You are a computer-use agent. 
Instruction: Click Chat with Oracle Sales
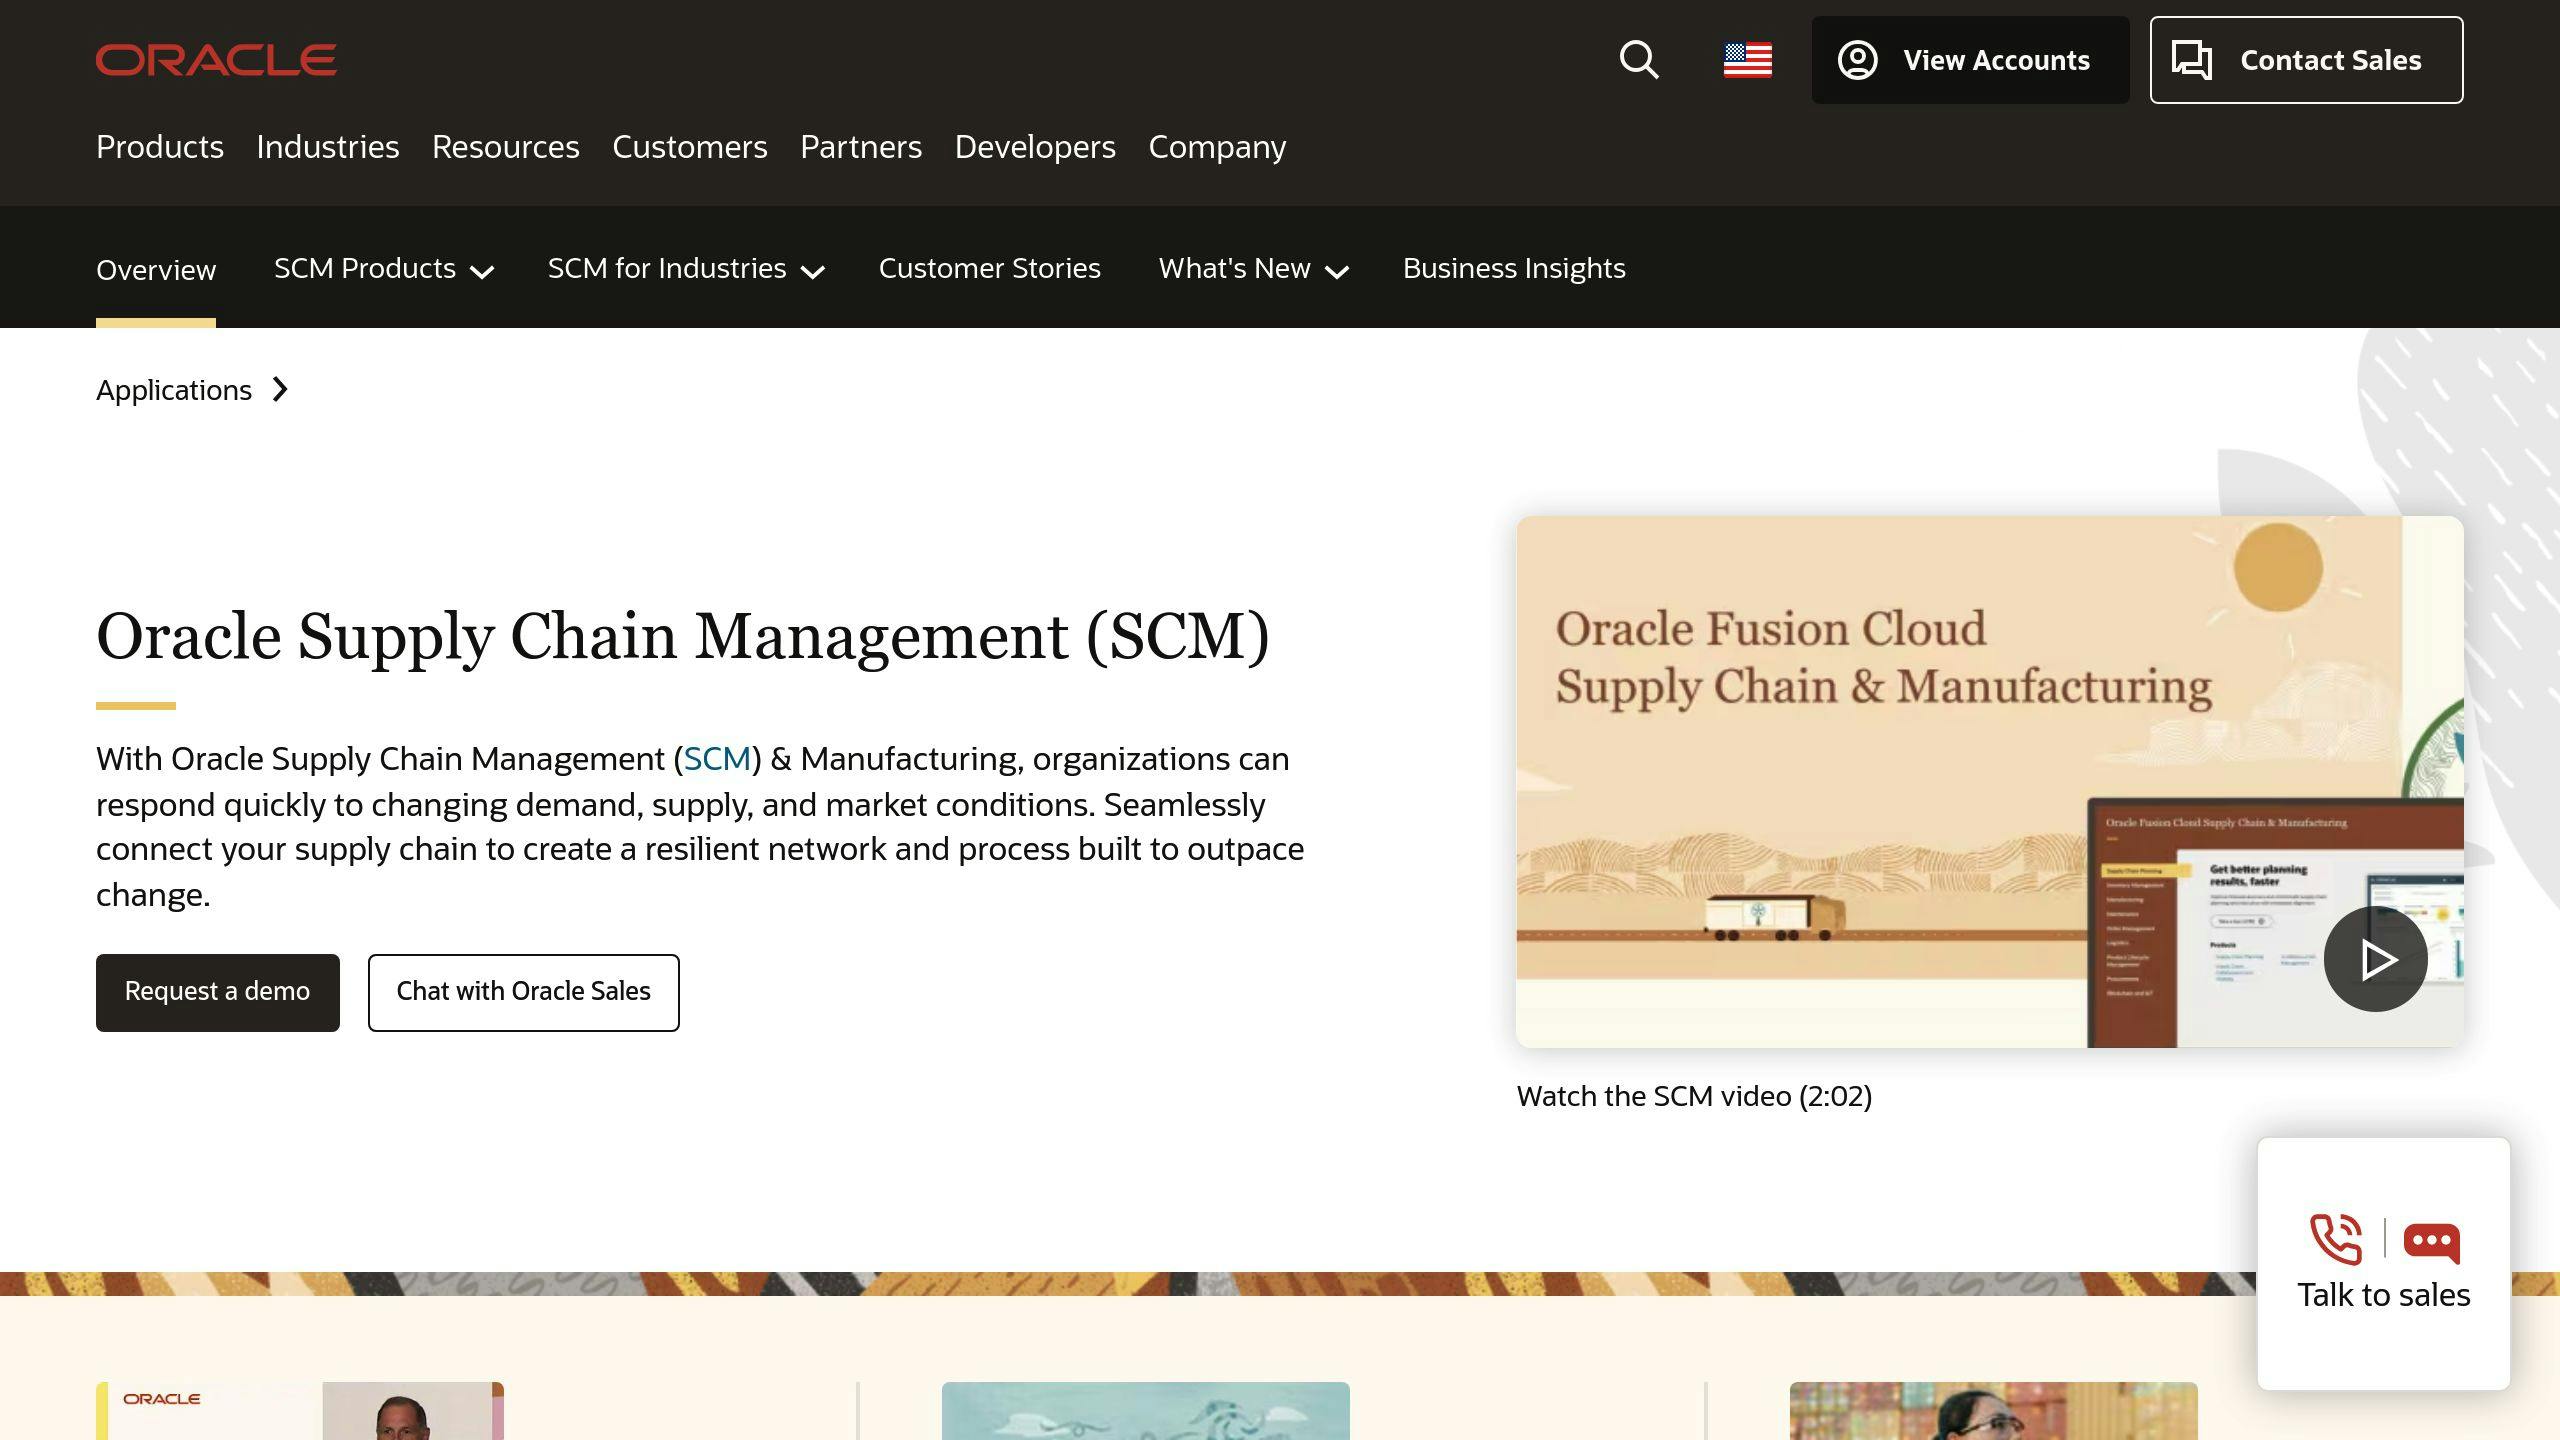point(523,992)
